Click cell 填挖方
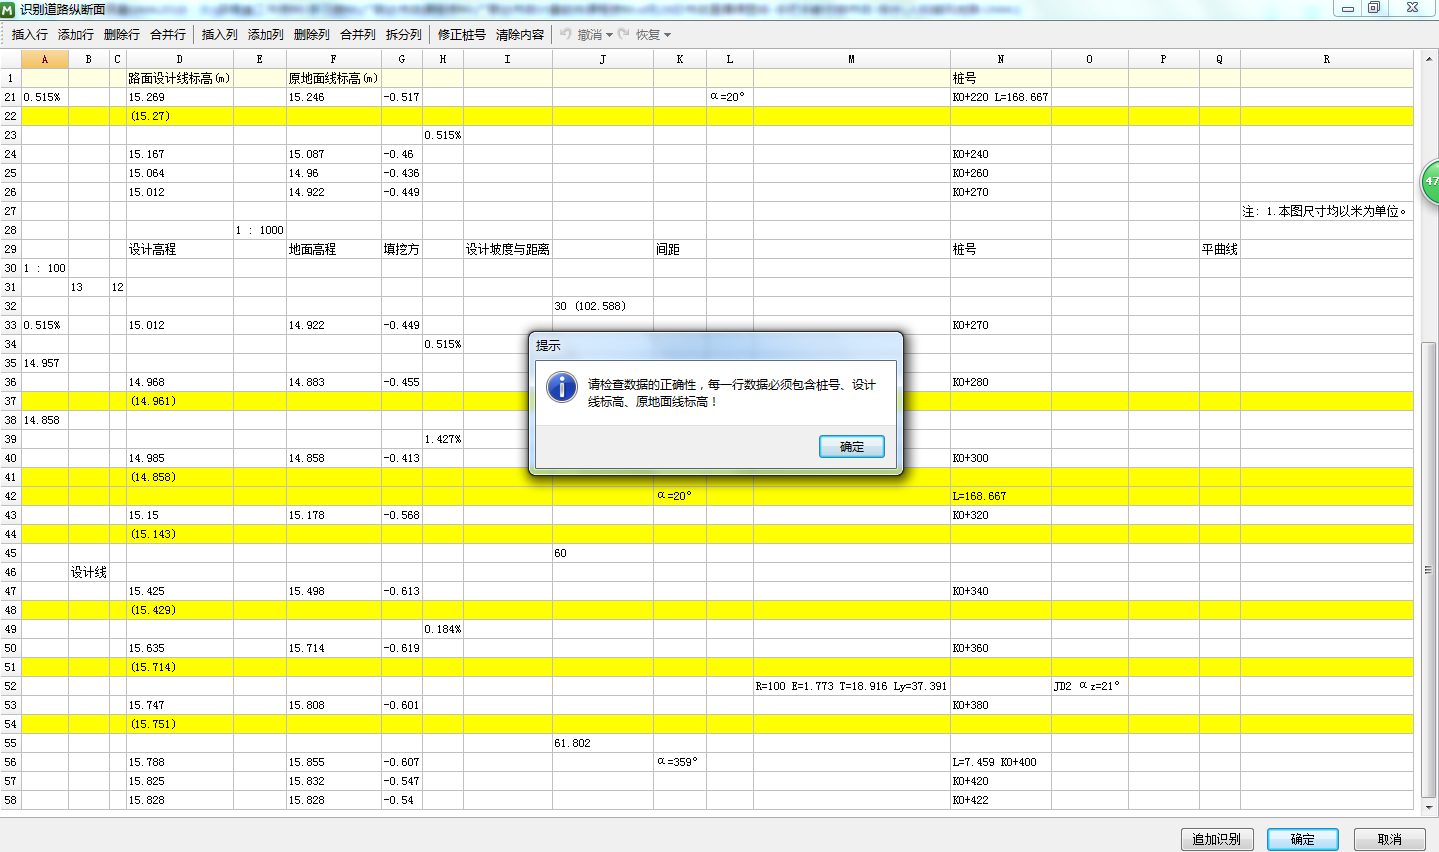This screenshot has width=1439, height=852. 402,249
